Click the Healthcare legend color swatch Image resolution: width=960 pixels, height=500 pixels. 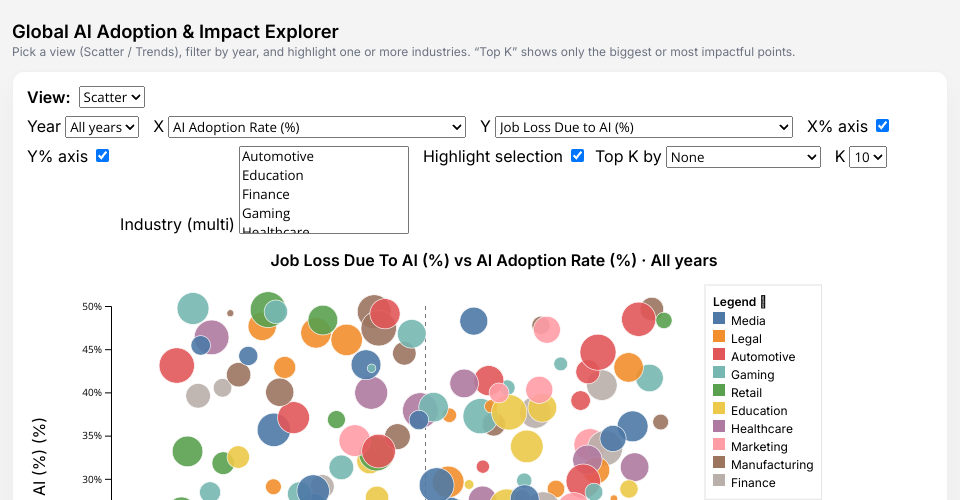pyautogui.click(x=719, y=428)
